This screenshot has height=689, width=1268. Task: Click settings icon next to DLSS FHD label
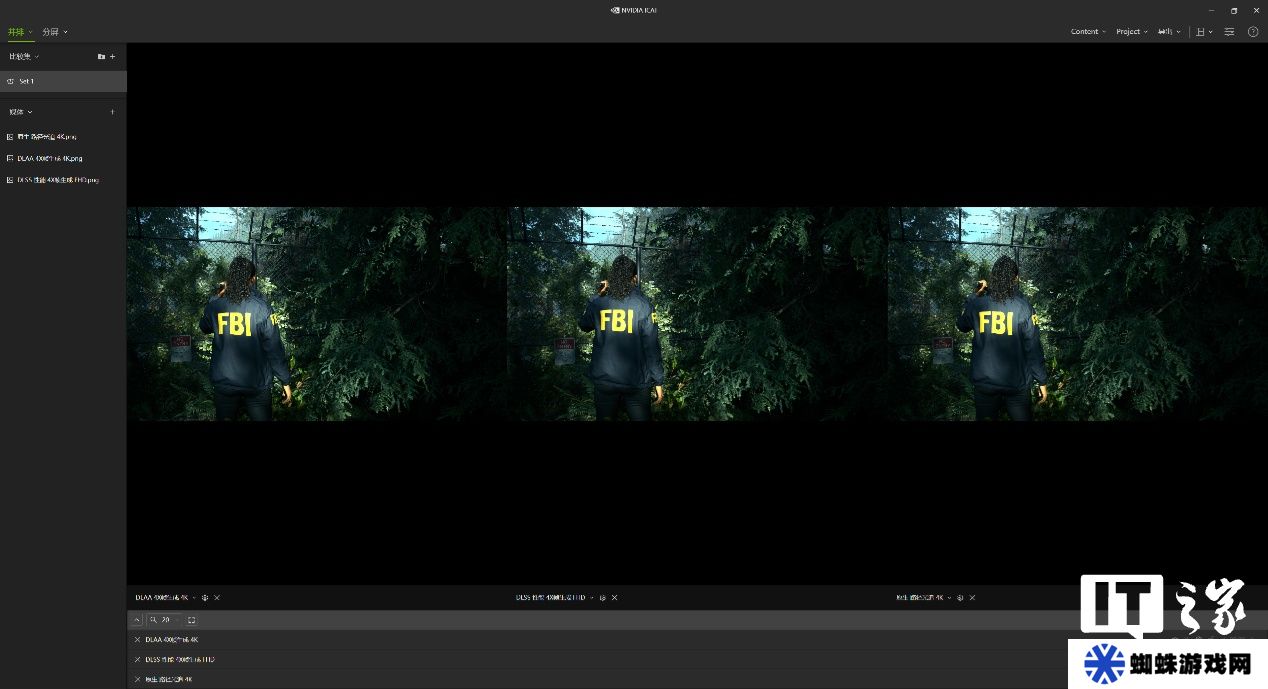coord(603,598)
